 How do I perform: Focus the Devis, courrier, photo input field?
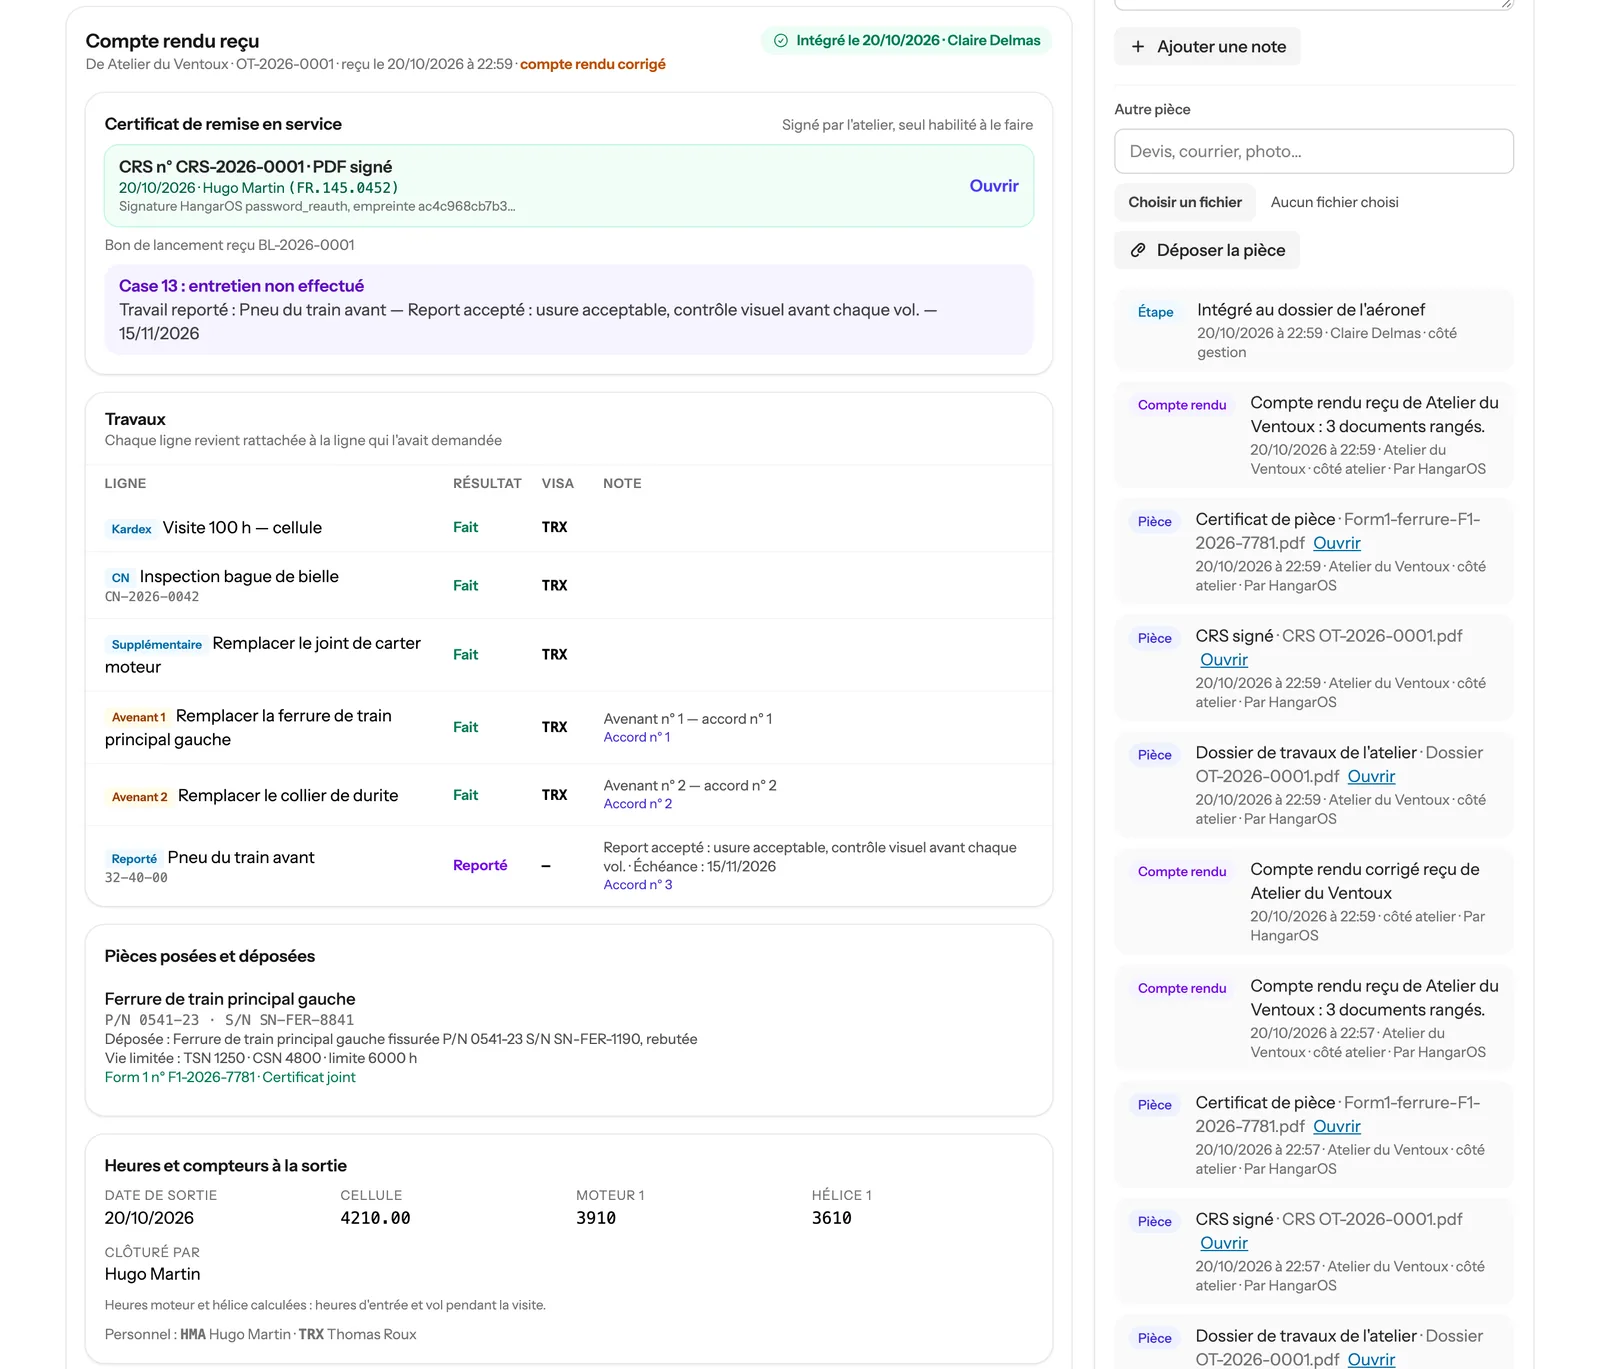(x=1313, y=151)
